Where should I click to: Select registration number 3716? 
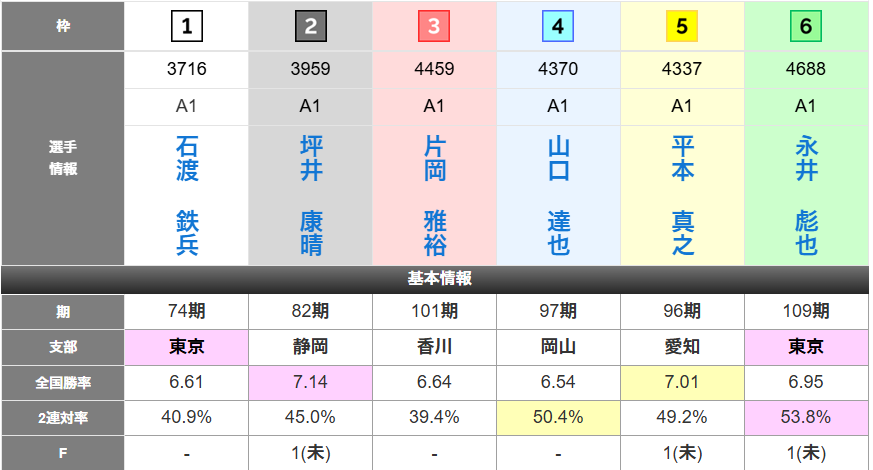(187, 70)
